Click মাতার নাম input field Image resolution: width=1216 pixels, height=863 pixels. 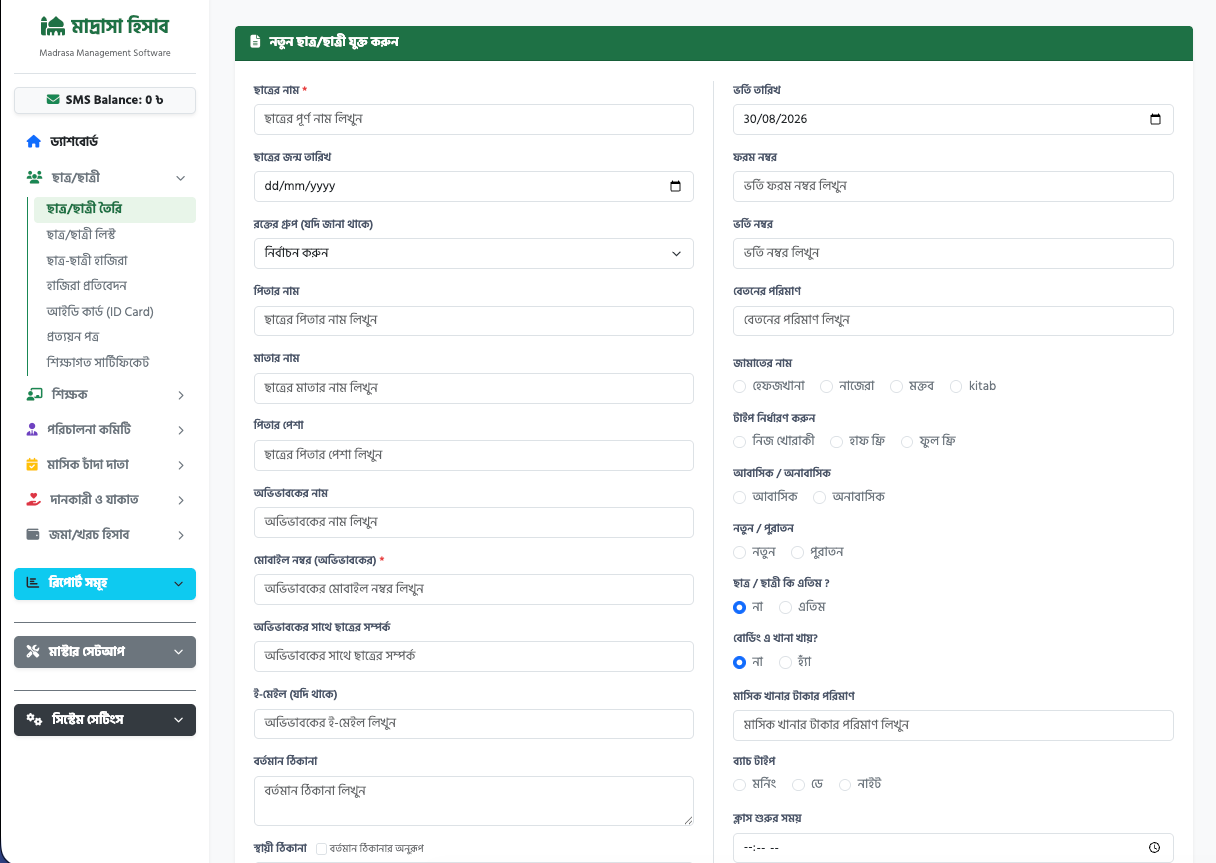(474, 388)
